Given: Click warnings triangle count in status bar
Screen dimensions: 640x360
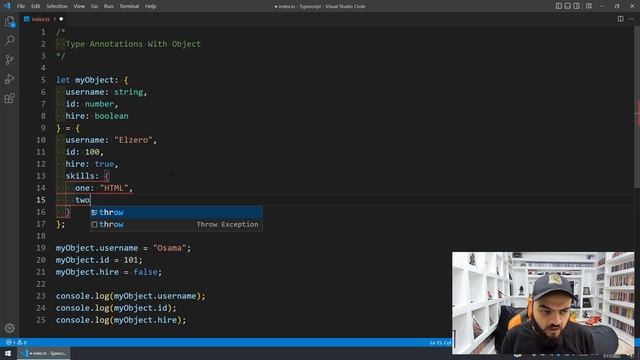Looking at the screenshot, I should 22,342.
